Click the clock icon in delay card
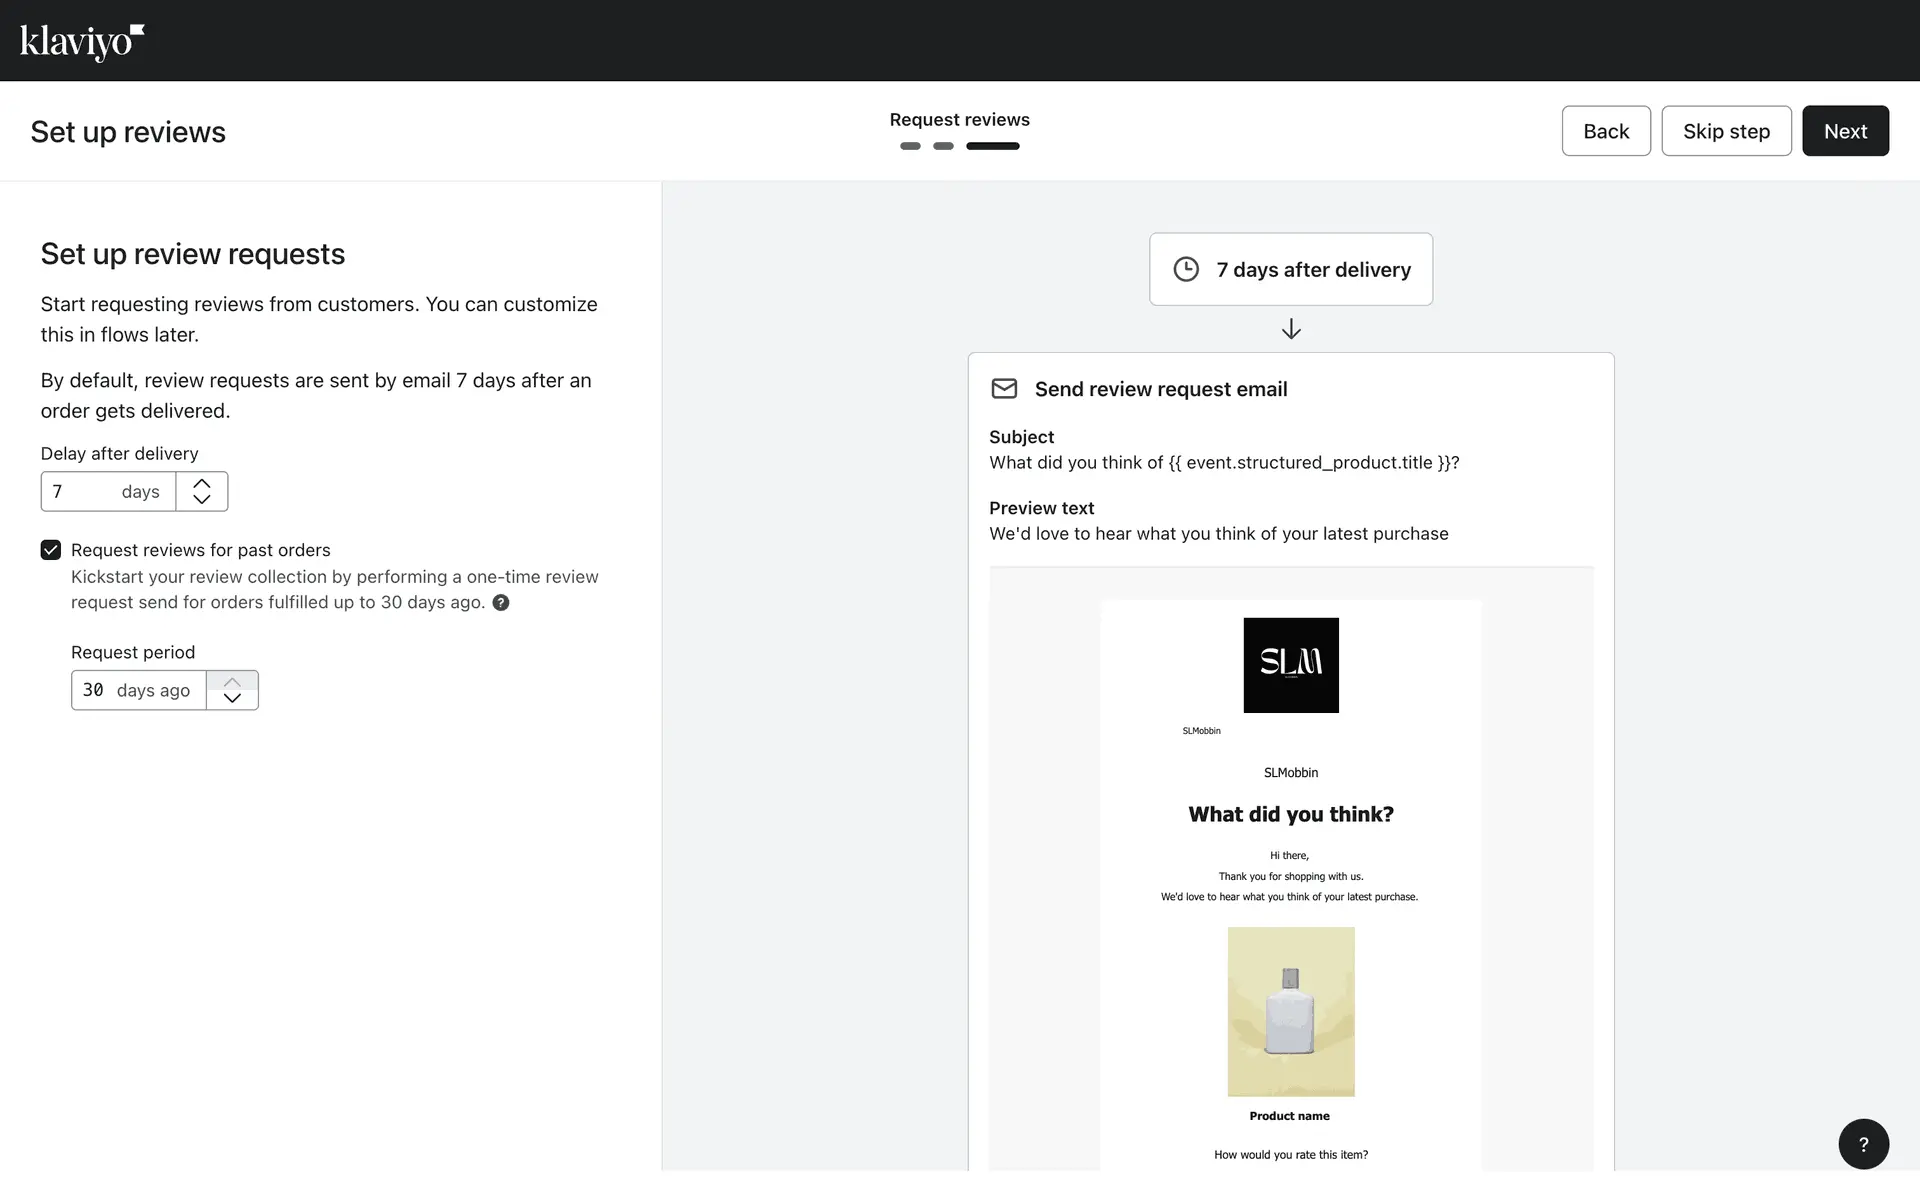Image resolution: width=1920 pixels, height=1200 pixels. click(x=1186, y=269)
